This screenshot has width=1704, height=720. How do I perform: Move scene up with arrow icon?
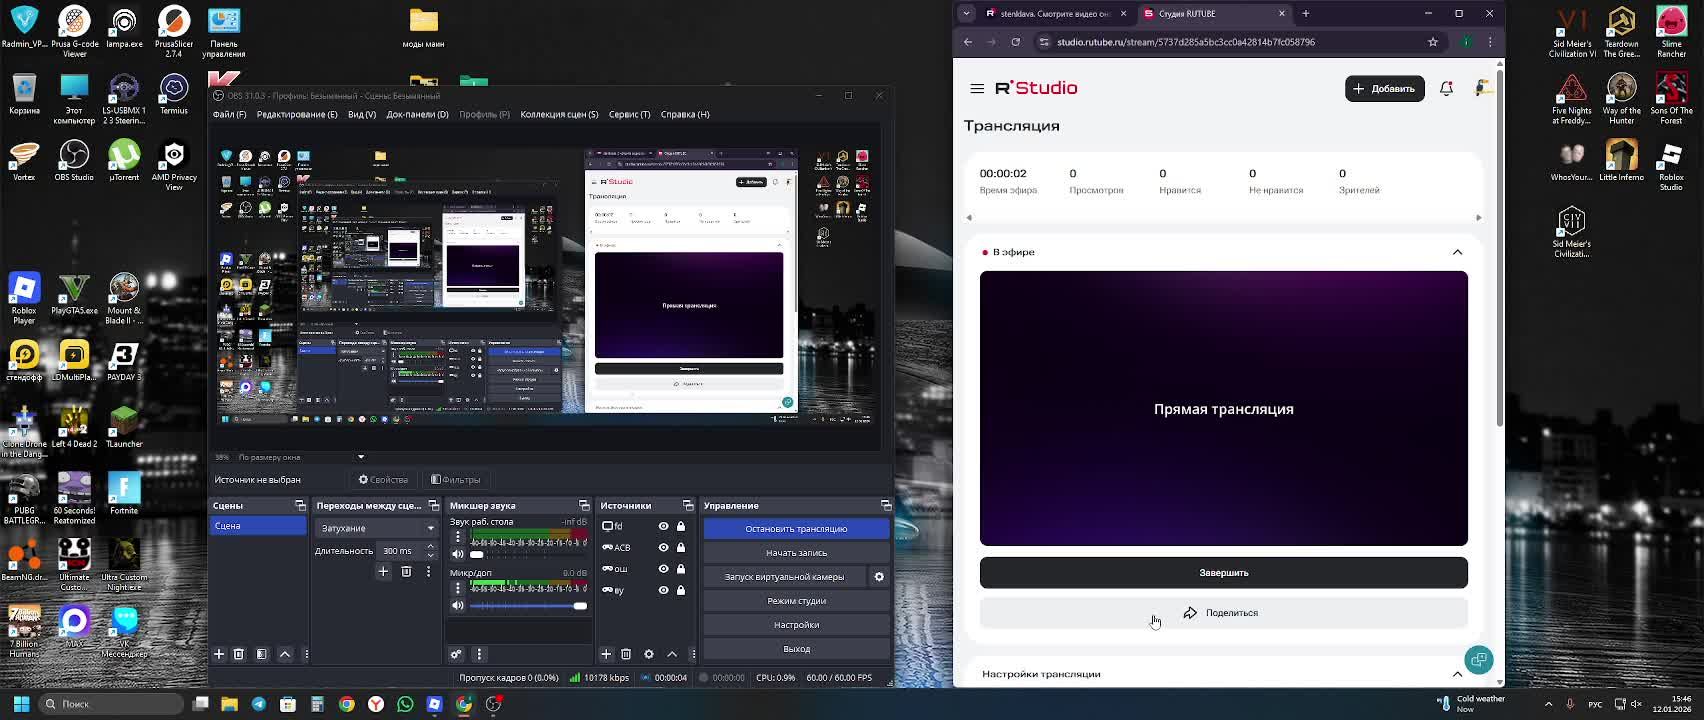coord(285,654)
